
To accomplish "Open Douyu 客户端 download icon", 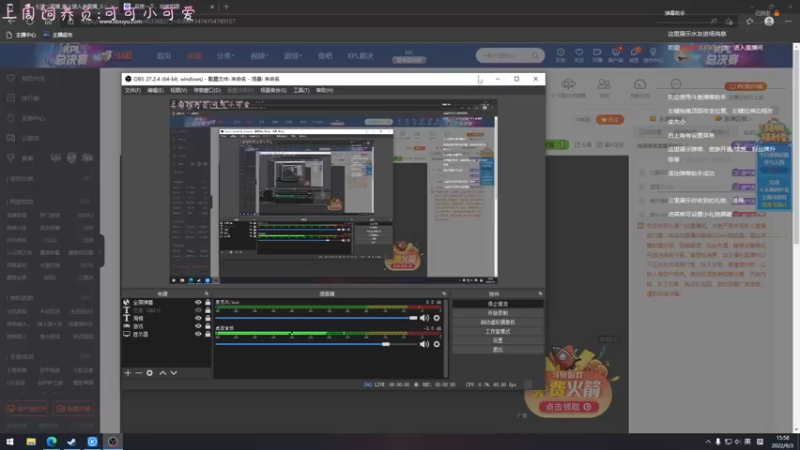I will point(616,55).
